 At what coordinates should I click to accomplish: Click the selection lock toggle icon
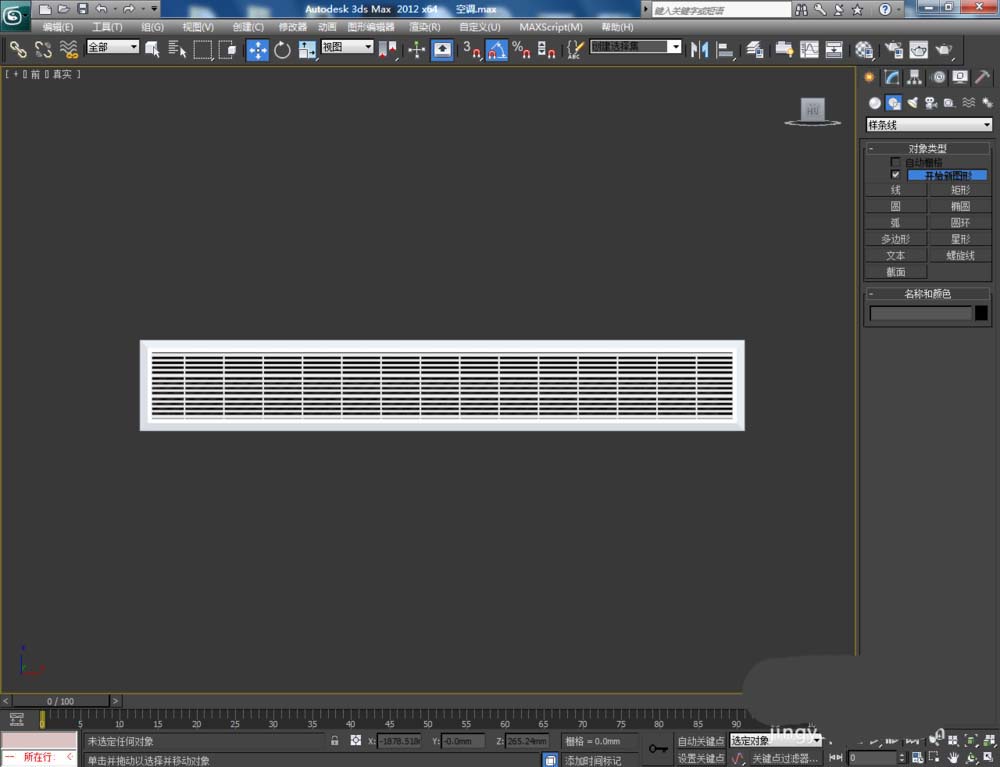pos(334,740)
